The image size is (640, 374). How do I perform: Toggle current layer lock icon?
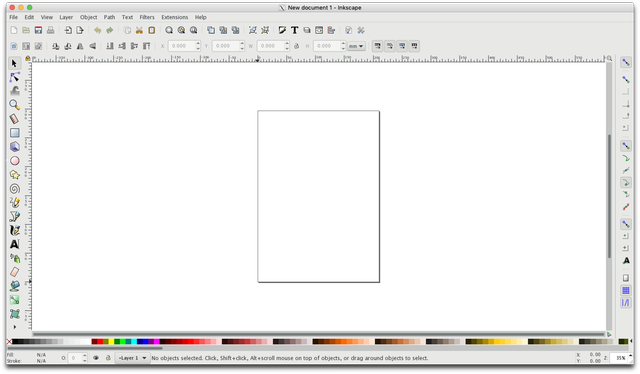(108, 358)
